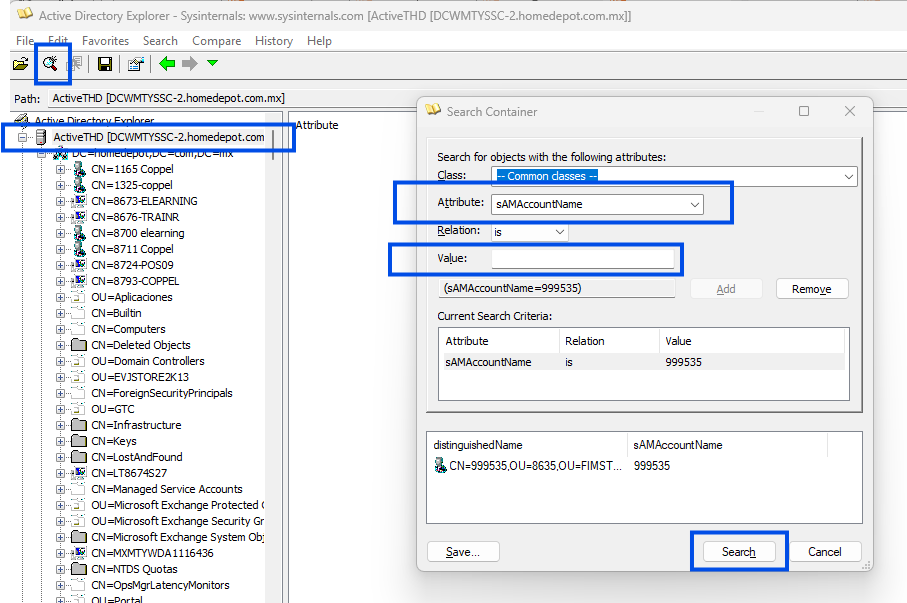The height and width of the screenshot is (603, 907).
Task: Click the folder icon beside CN=NTDS Quotas
Action: pyautogui.click(x=79, y=569)
